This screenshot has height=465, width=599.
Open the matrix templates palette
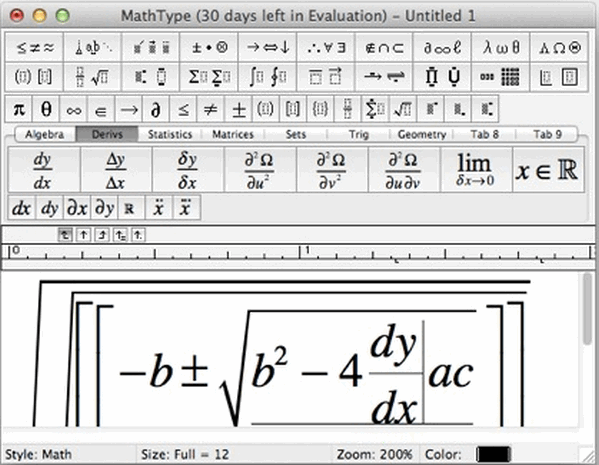click(500, 77)
